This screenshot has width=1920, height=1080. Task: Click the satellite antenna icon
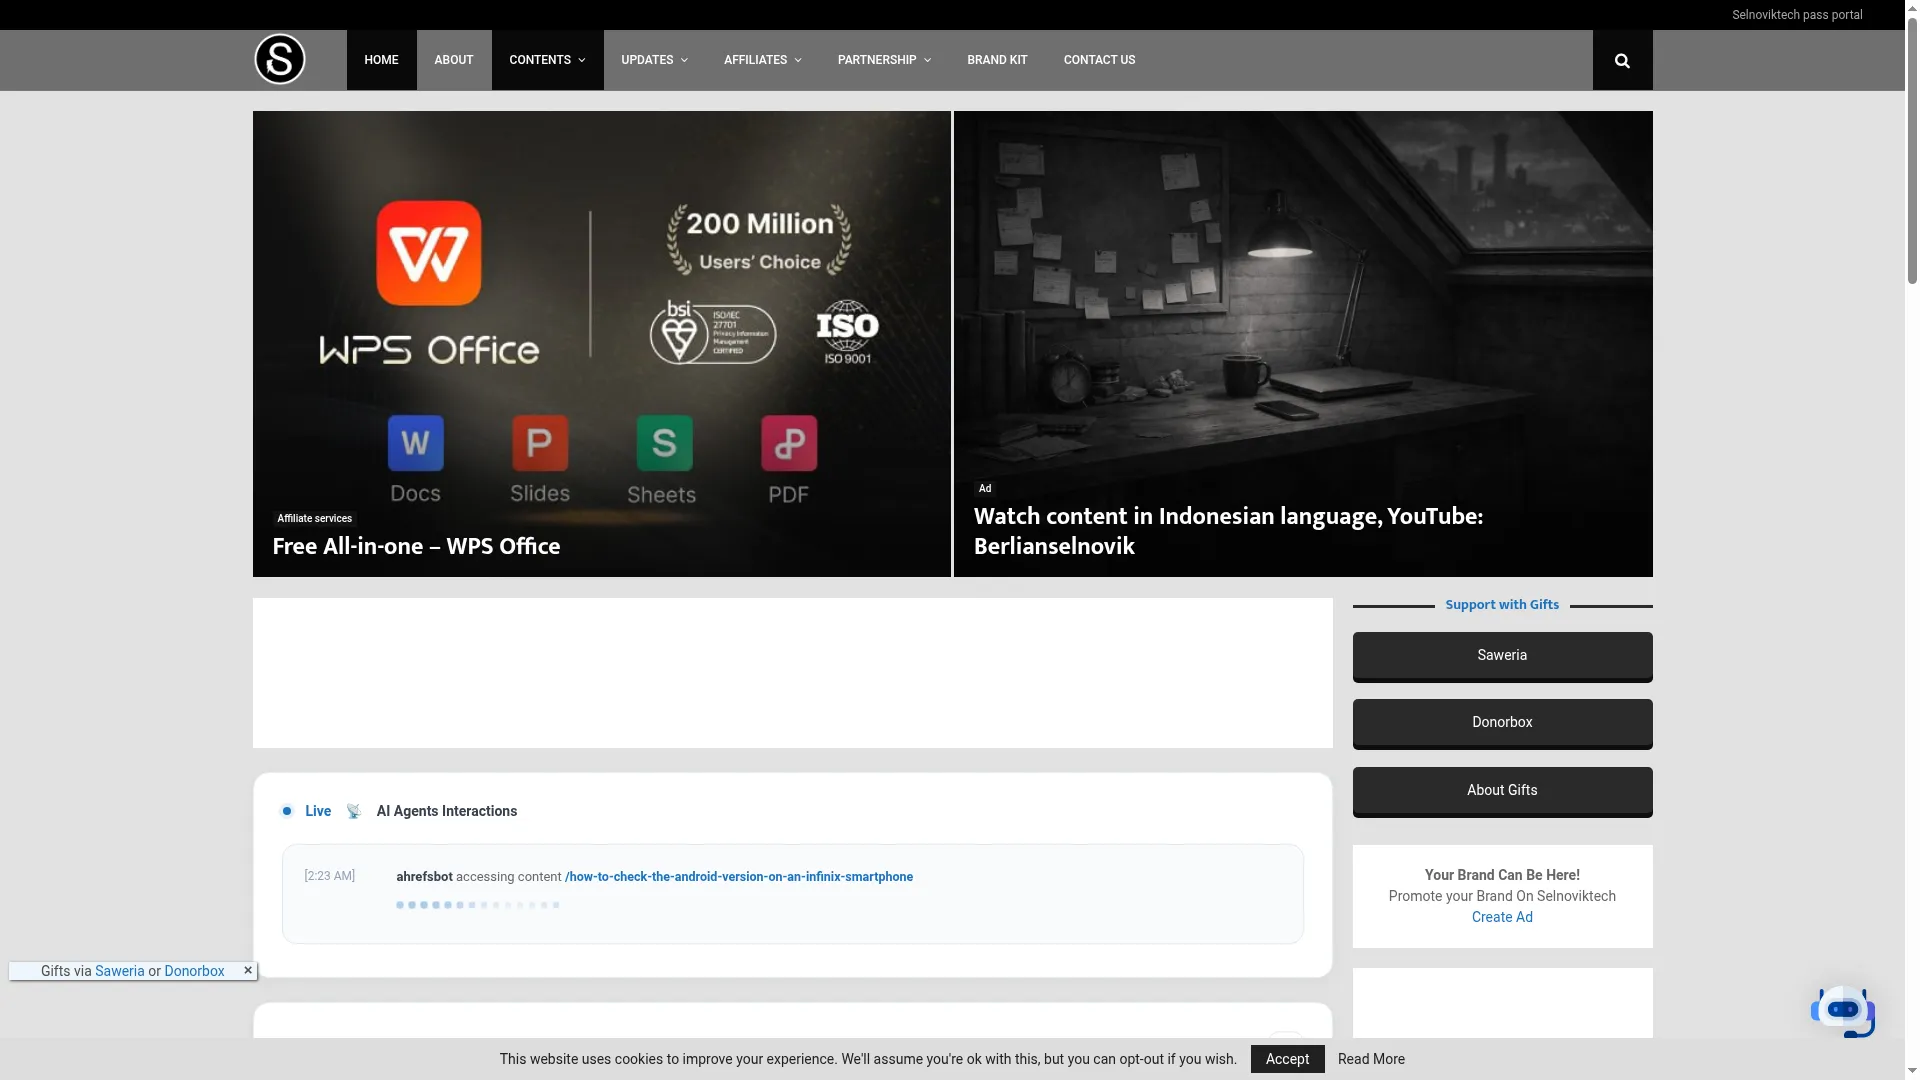(354, 811)
